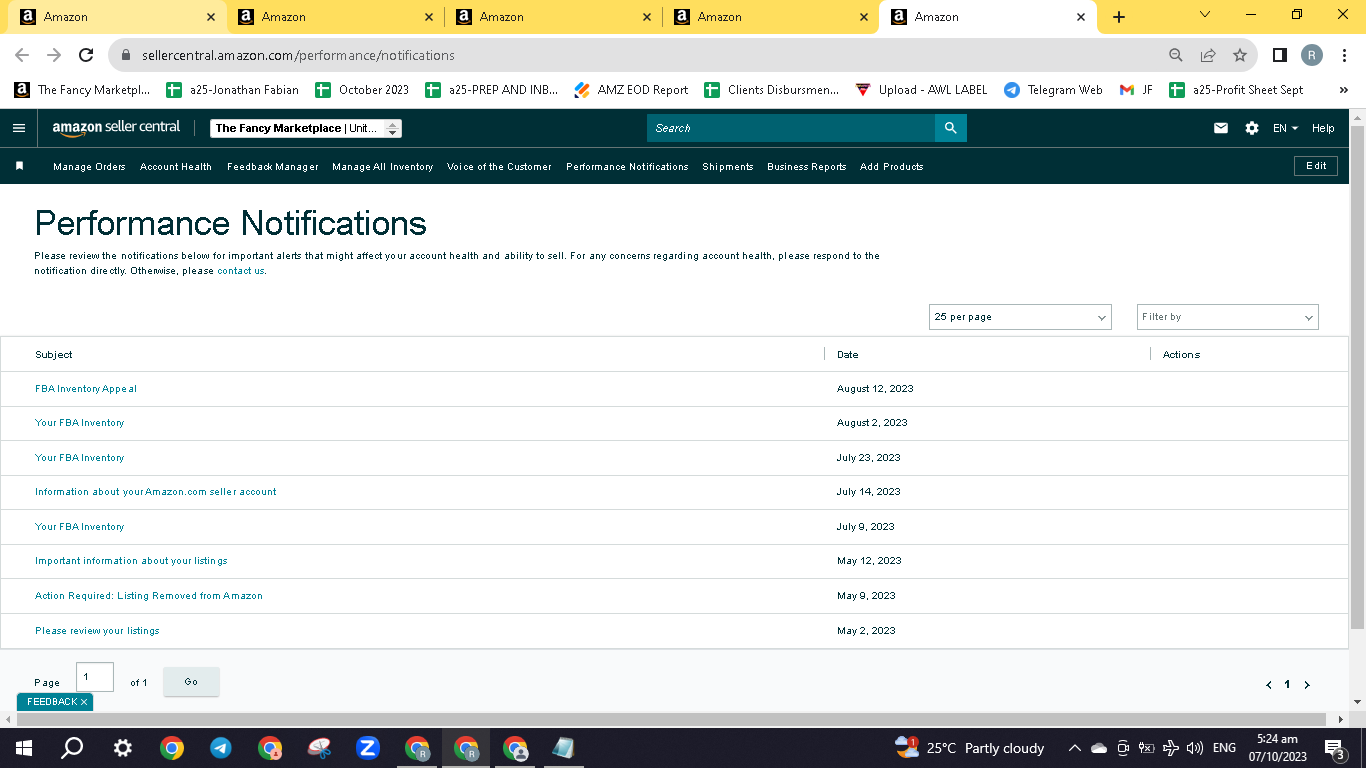Open the Please review your listings notification
This screenshot has width=1366, height=768.
click(x=97, y=631)
